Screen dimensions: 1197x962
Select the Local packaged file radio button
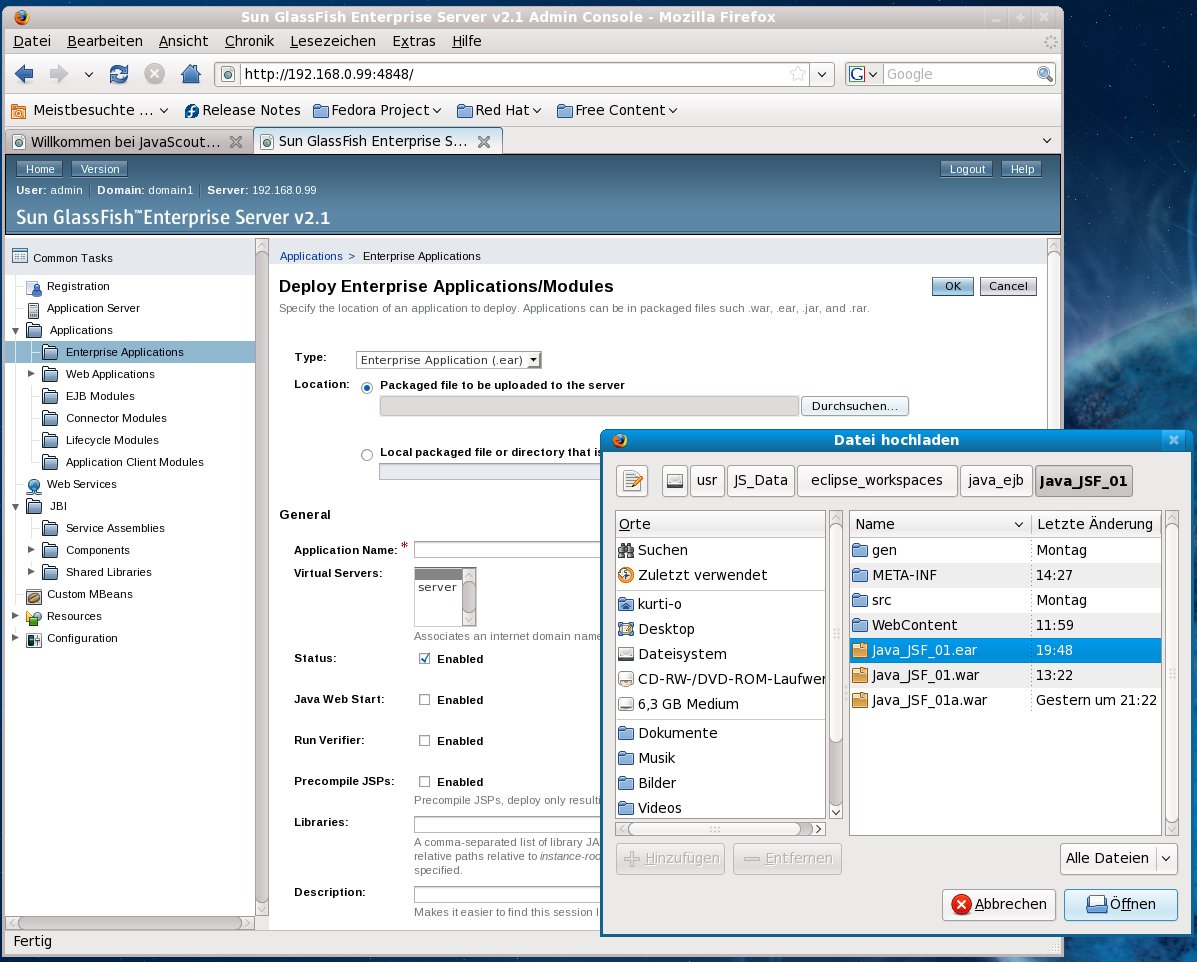click(367, 454)
